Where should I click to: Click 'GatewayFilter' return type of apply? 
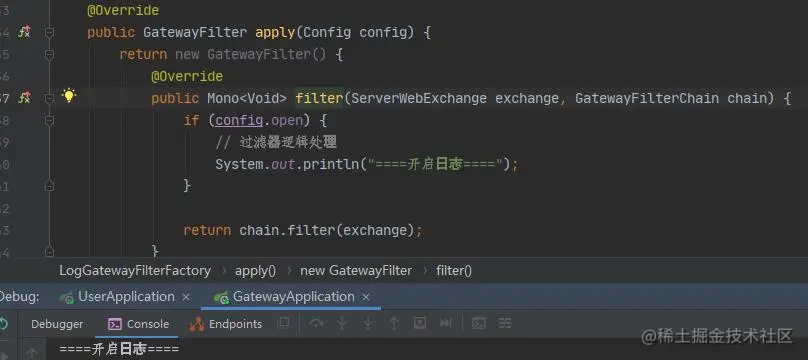click(x=195, y=32)
